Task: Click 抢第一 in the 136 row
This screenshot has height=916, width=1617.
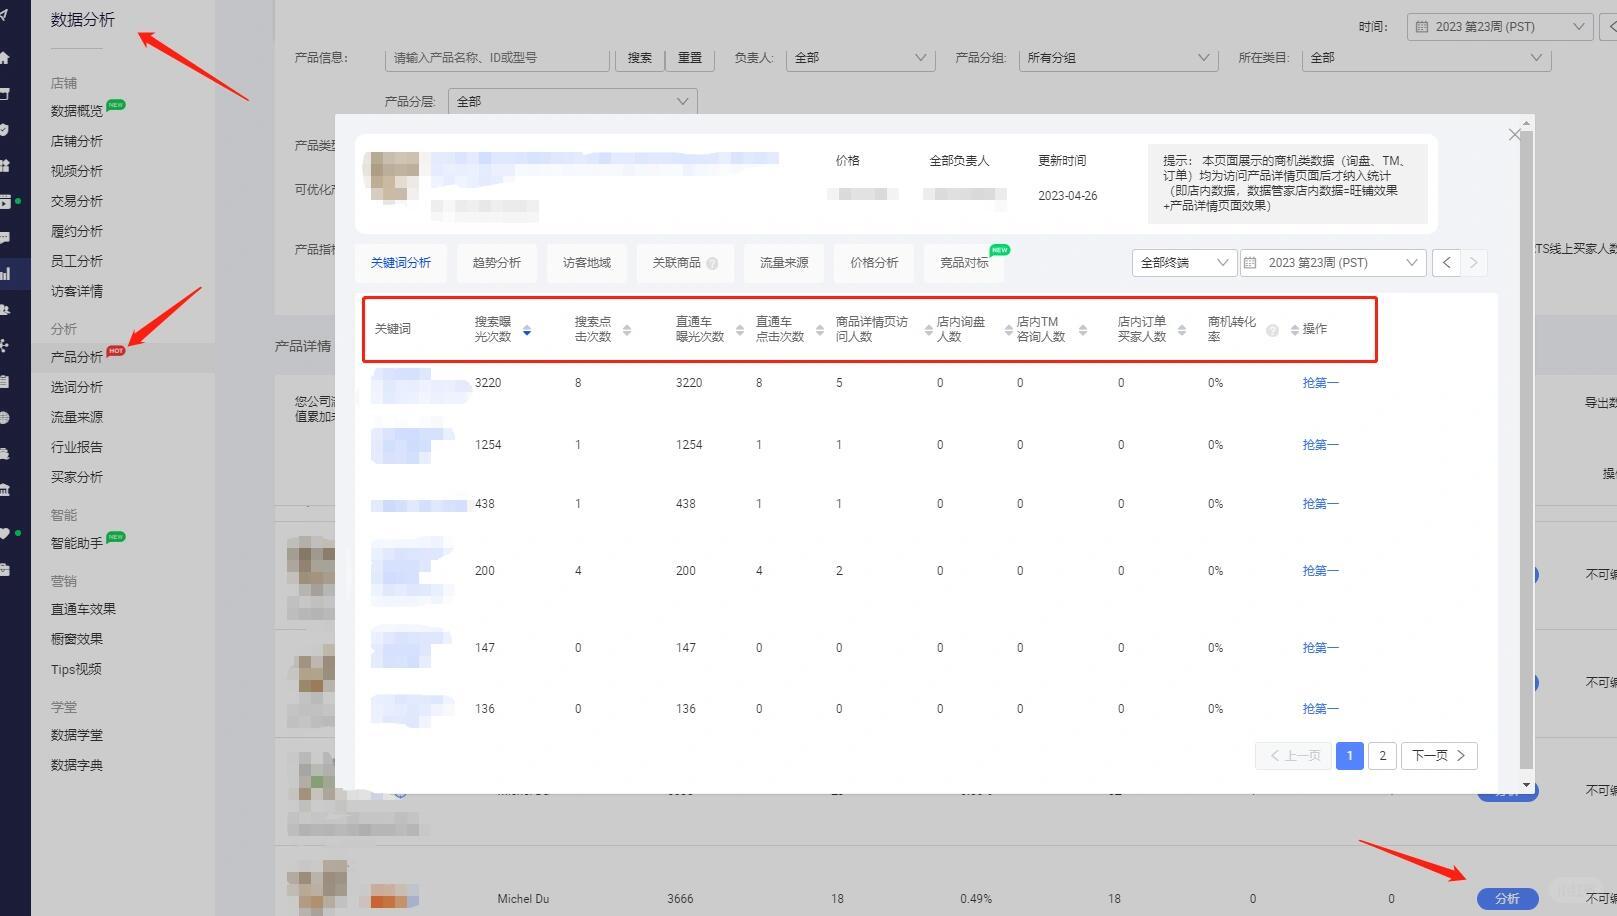Action: (x=1320, y=709)
